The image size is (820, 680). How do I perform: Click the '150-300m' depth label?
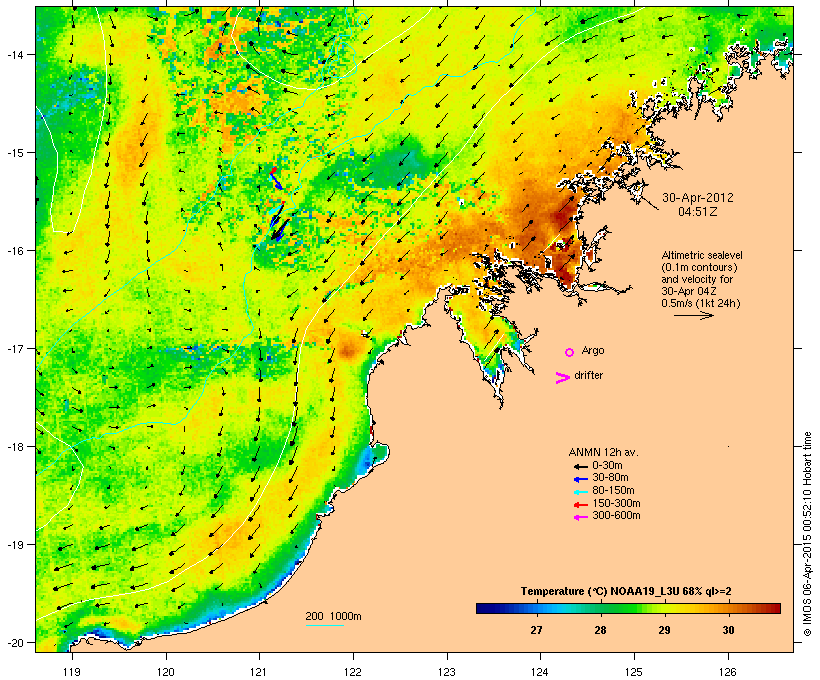point(616,504)
